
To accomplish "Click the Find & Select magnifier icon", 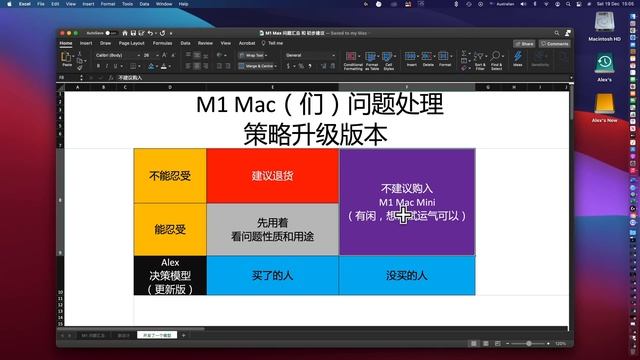I will 496,56.
